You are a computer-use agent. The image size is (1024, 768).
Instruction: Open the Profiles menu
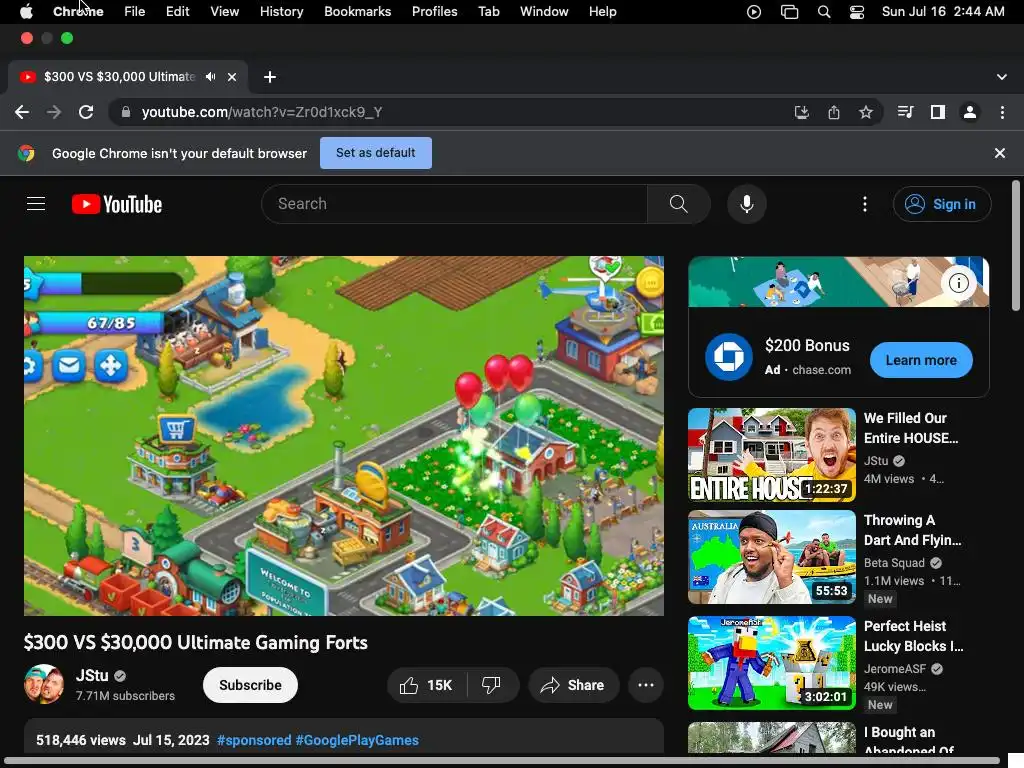(x=434, y=12)
